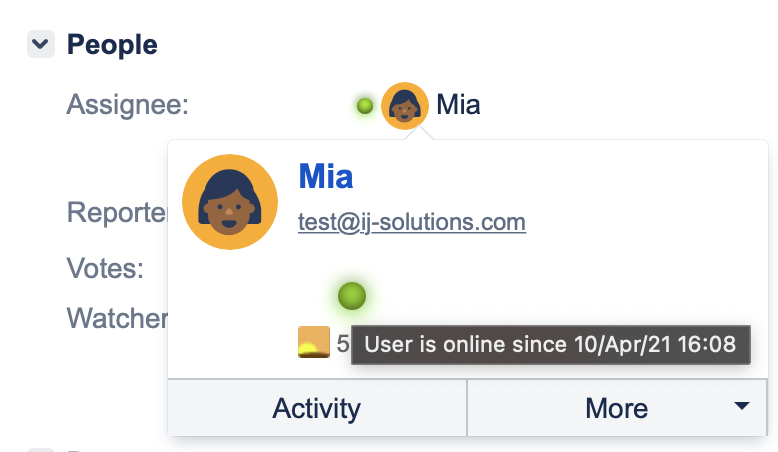Open the blue Mia profile name link

tap(325, 177)
